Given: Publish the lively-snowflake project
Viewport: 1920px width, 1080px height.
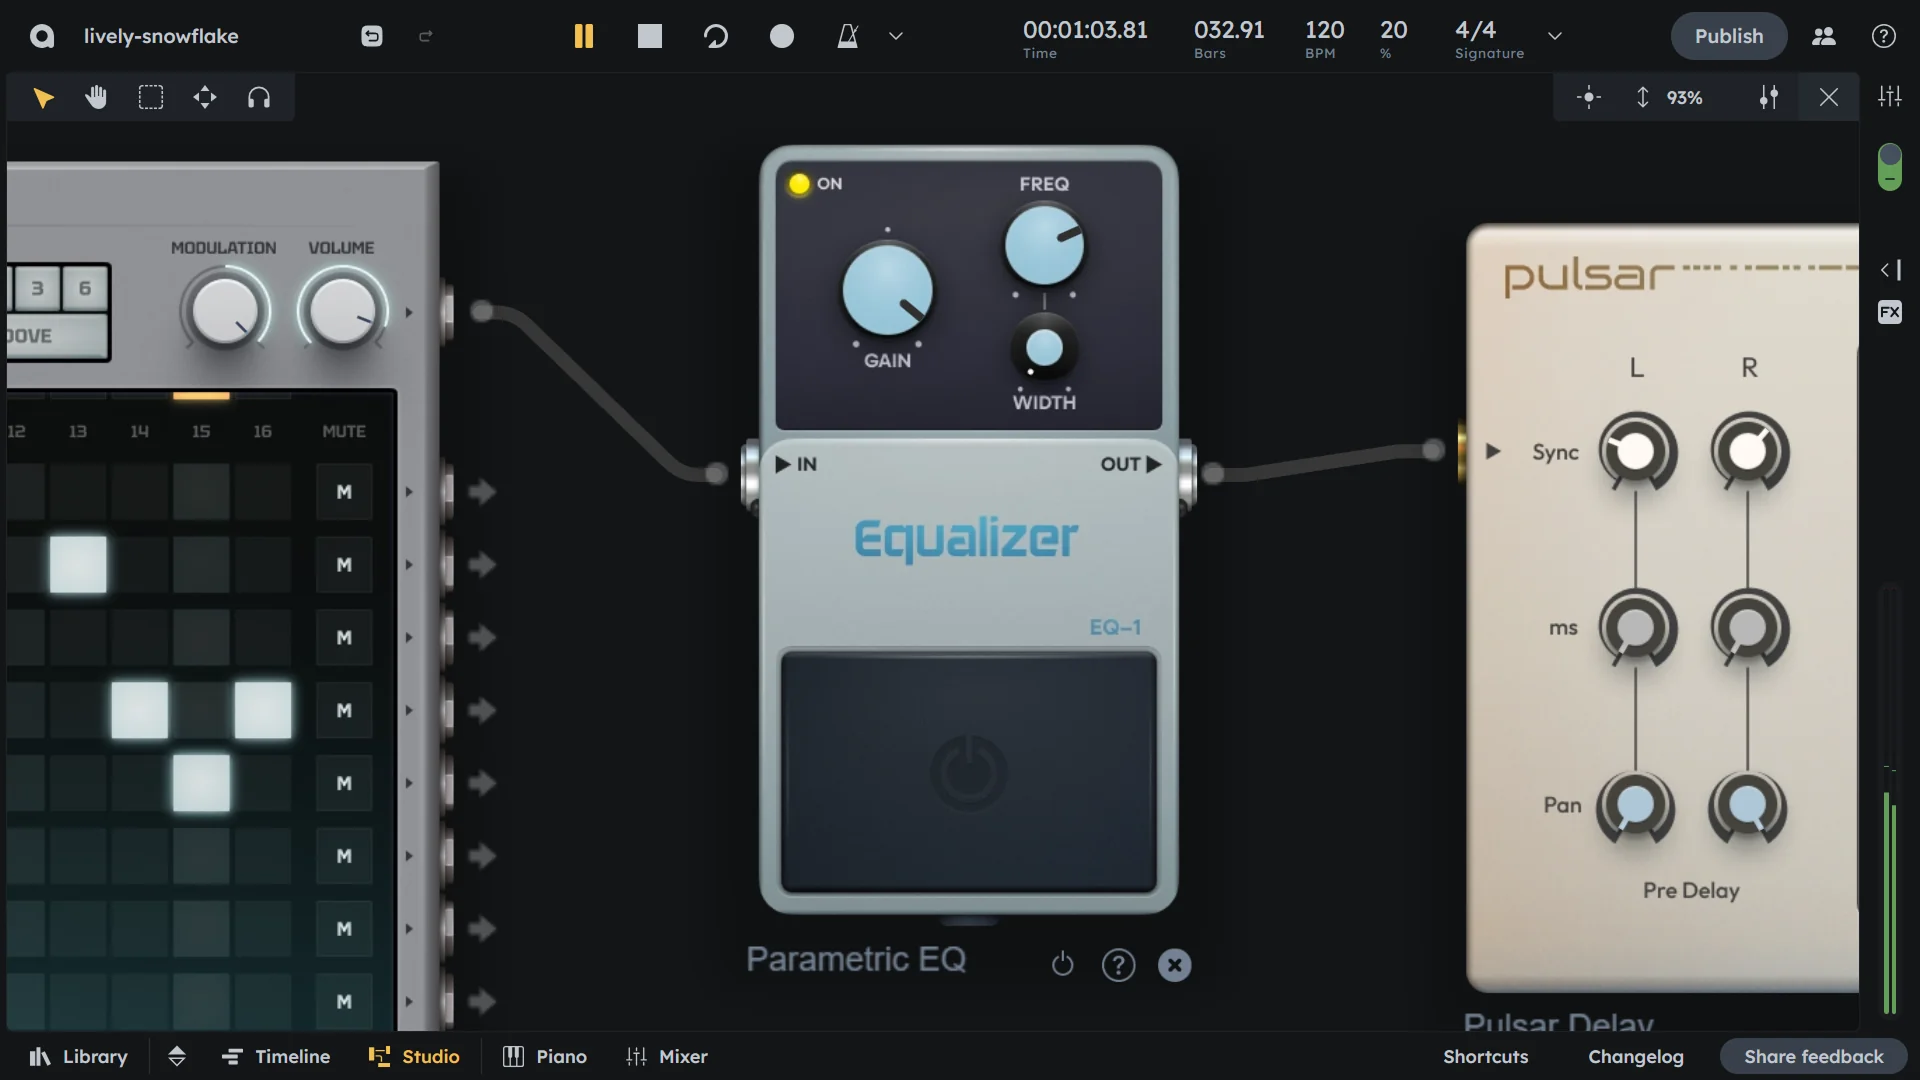Looking at the screenshot, I should point(1728,36).
